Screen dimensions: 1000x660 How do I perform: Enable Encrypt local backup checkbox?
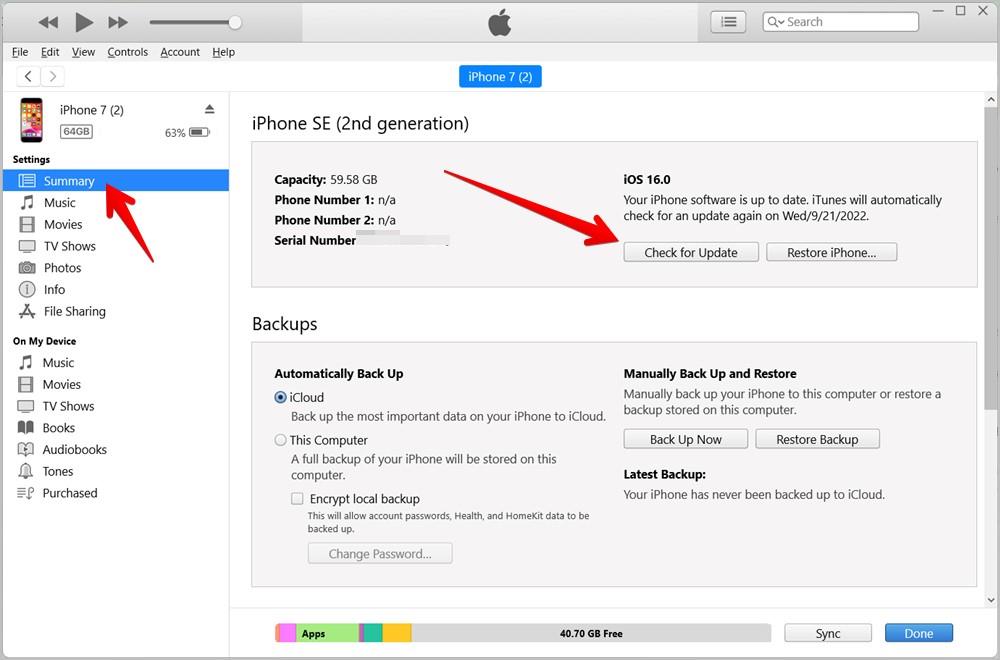297,499
